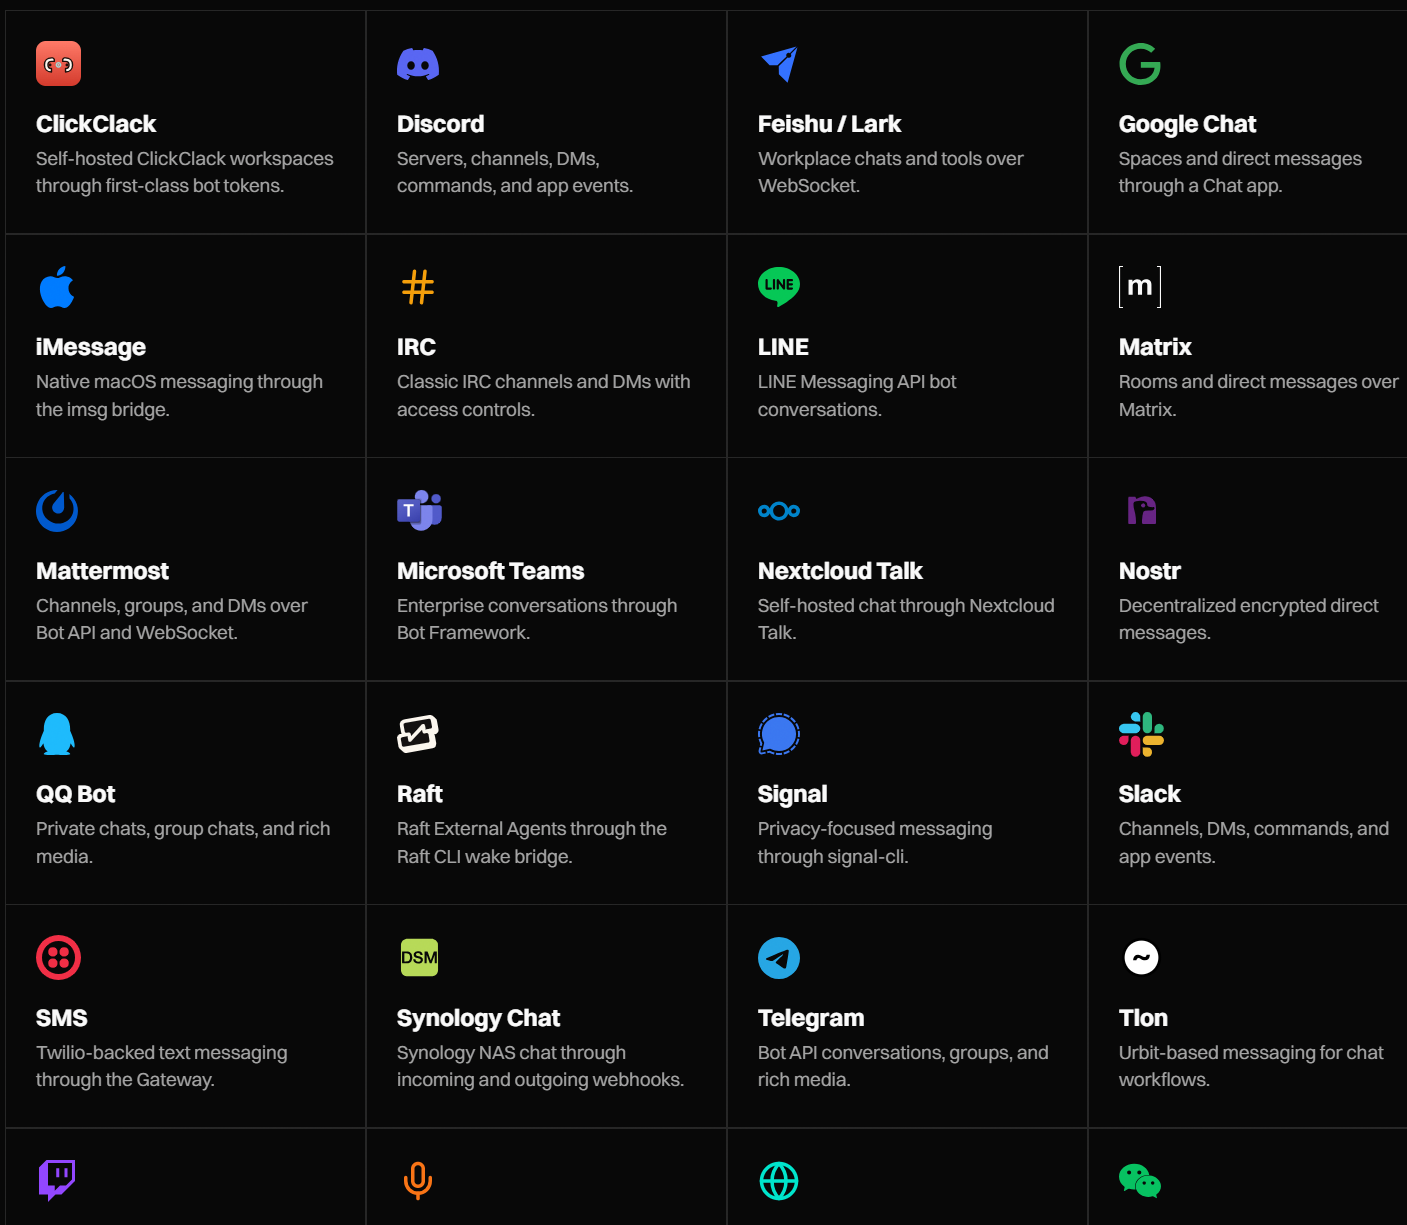Click 'Urbit-based messaging for chat workflows' text

pos(1251,1066)
